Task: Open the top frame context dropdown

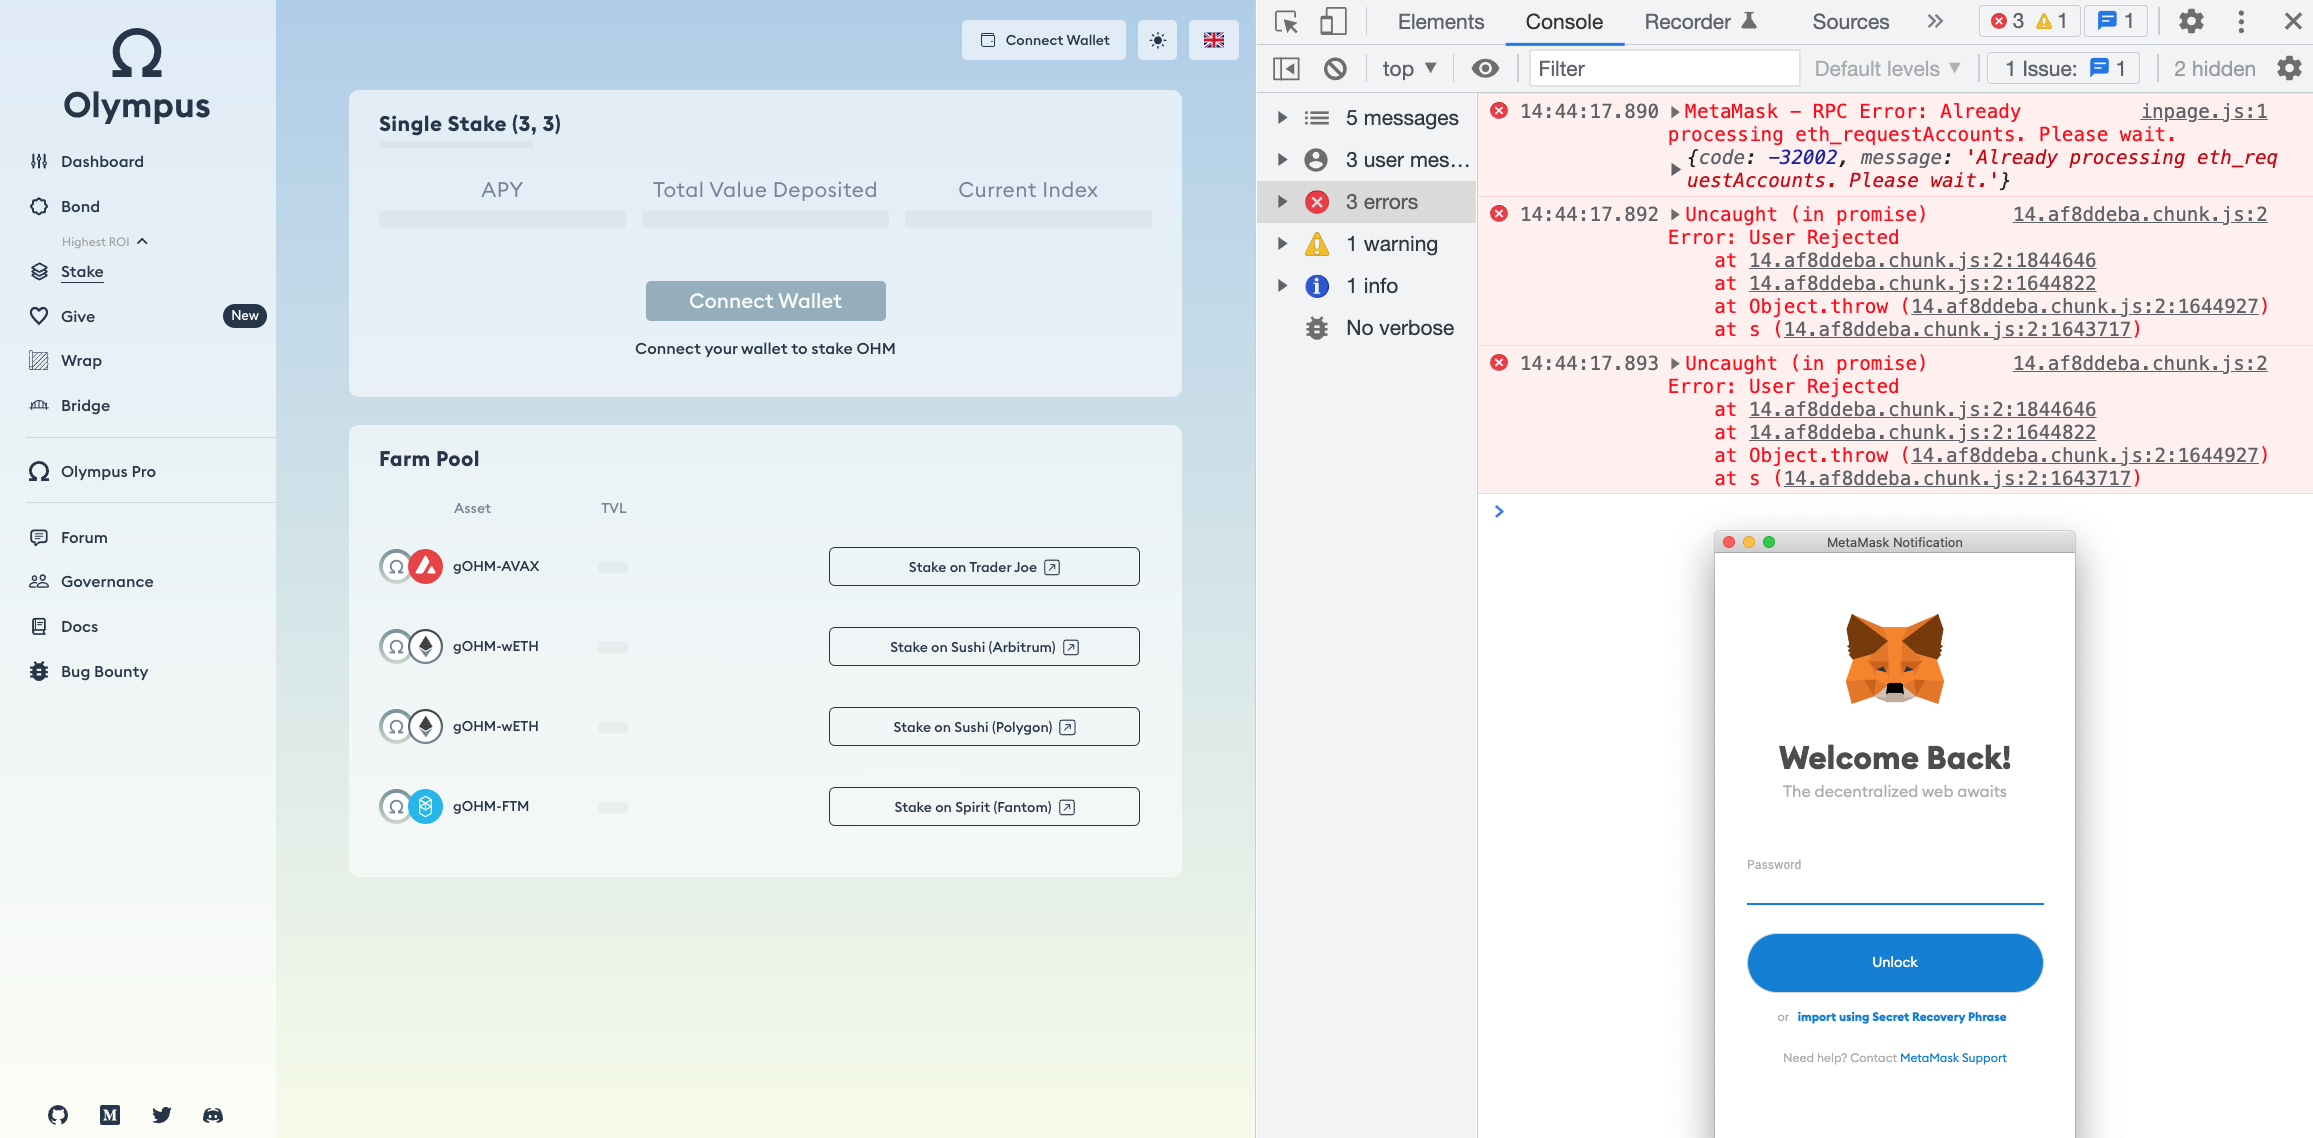Action: (1404, 68)
